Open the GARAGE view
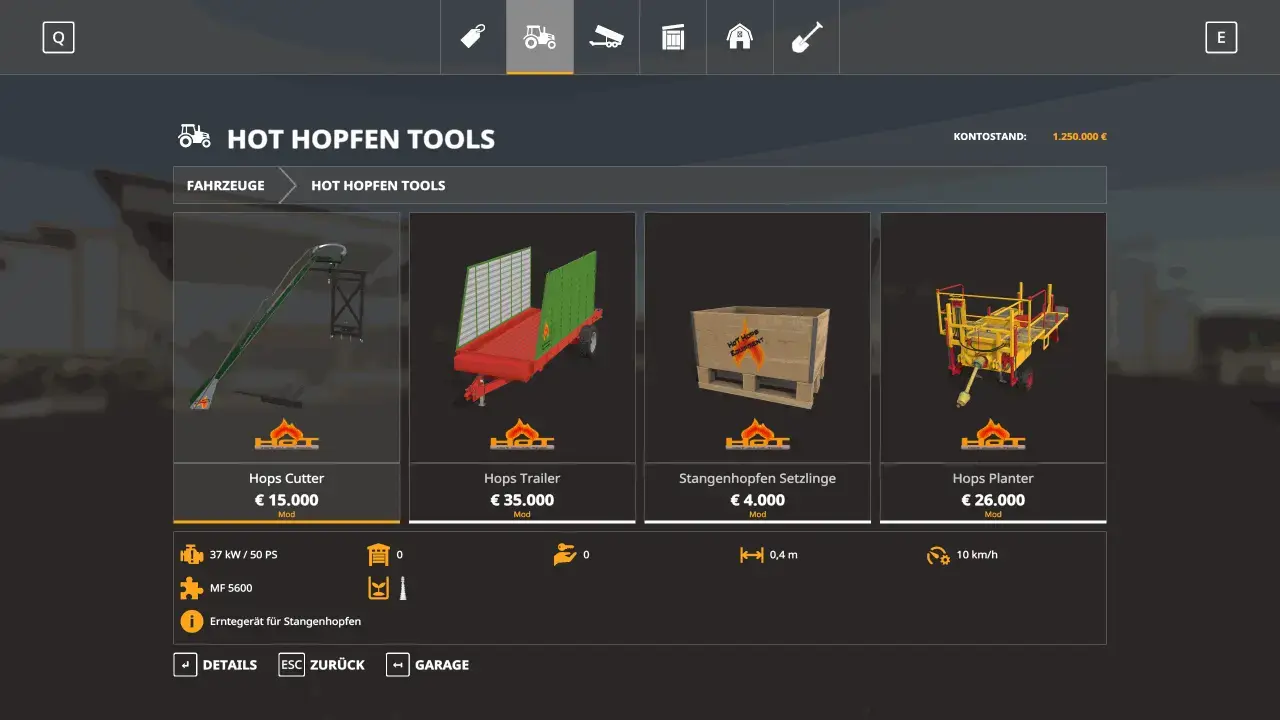 [x=427, y=664]
